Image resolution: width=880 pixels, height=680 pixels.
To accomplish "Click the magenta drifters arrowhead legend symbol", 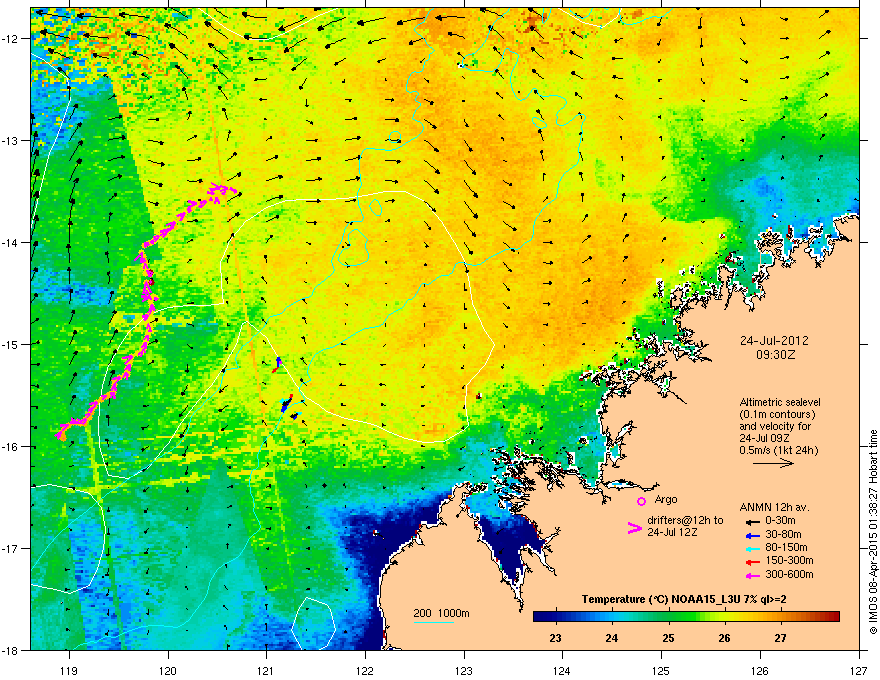I will tap(634, 528).
